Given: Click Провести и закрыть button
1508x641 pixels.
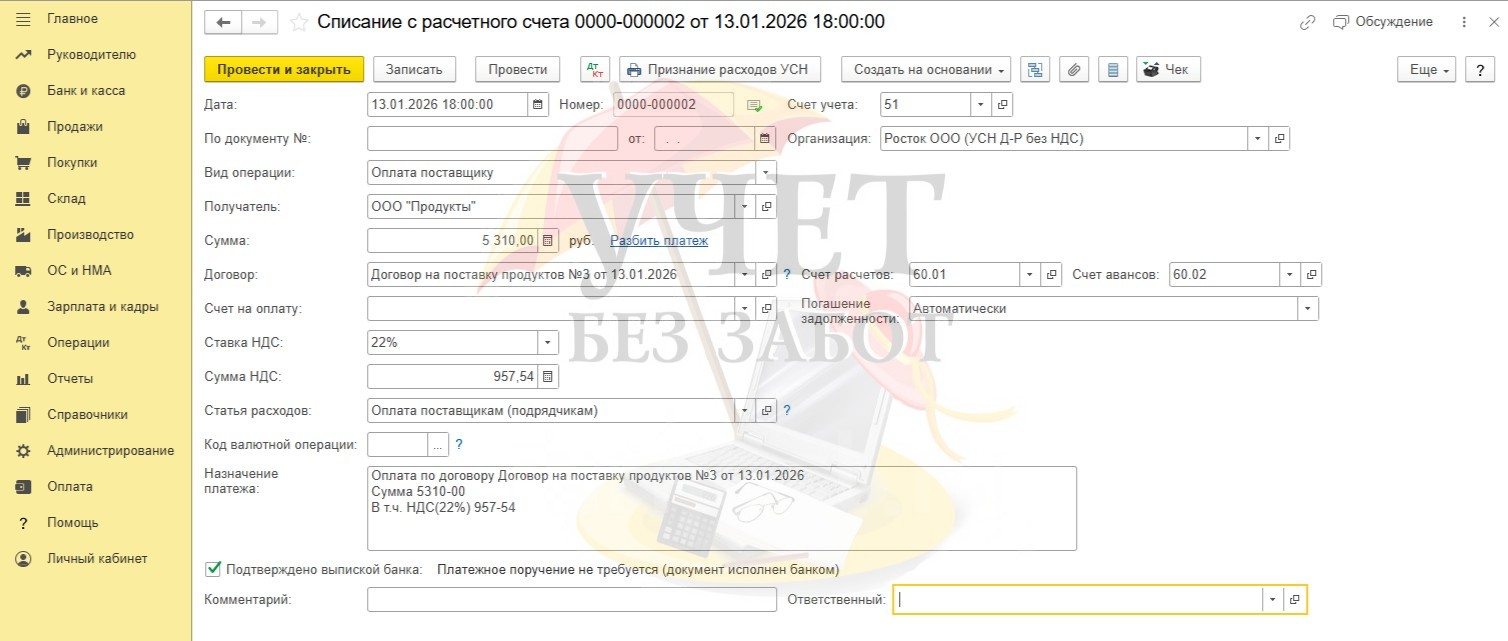Looking at the screenshot, I should (284, 69).
